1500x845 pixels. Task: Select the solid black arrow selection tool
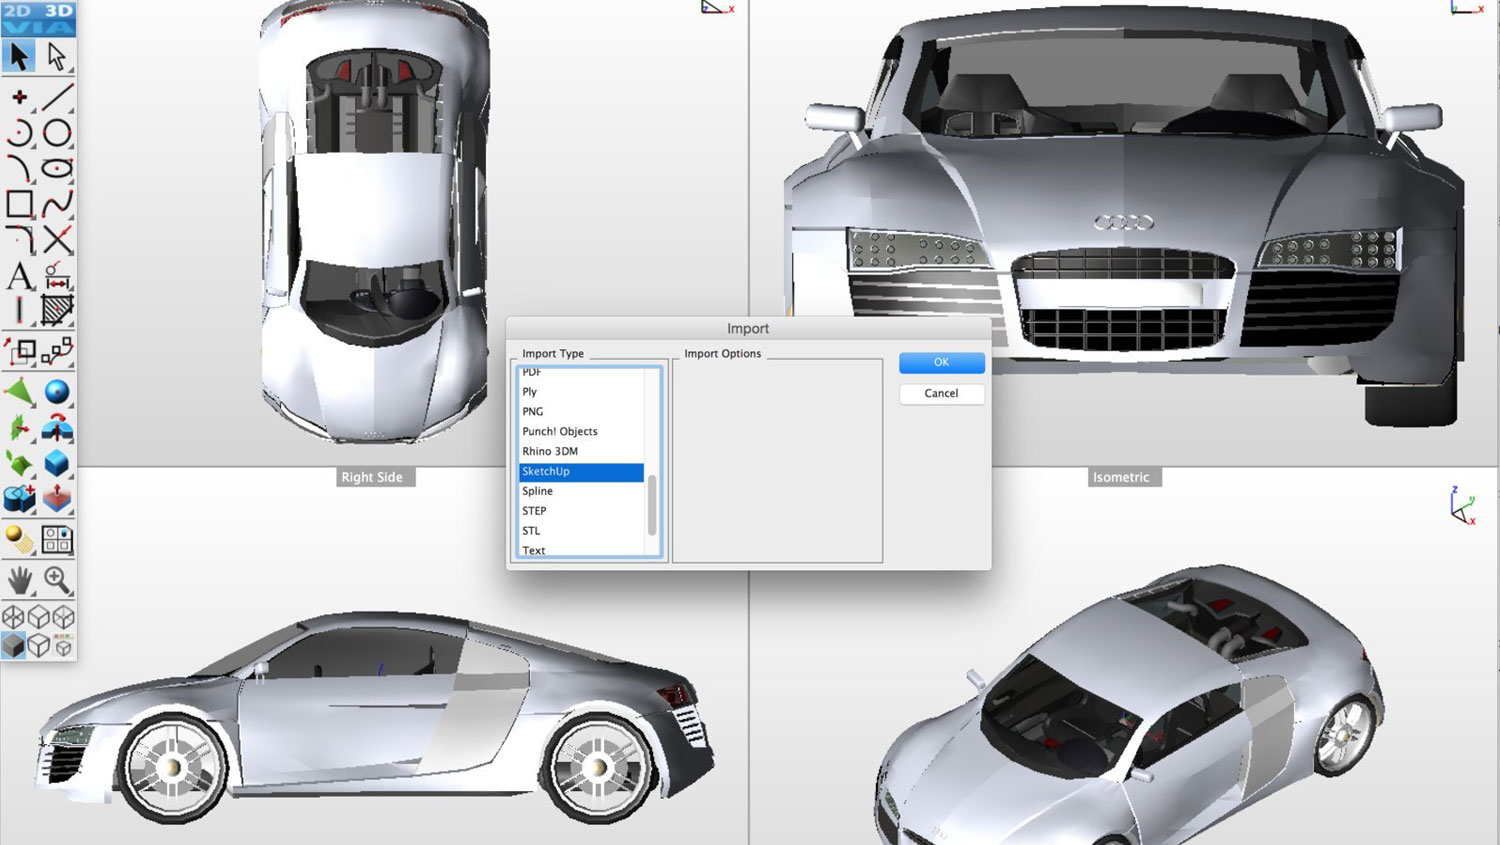(x=19, y=56)
